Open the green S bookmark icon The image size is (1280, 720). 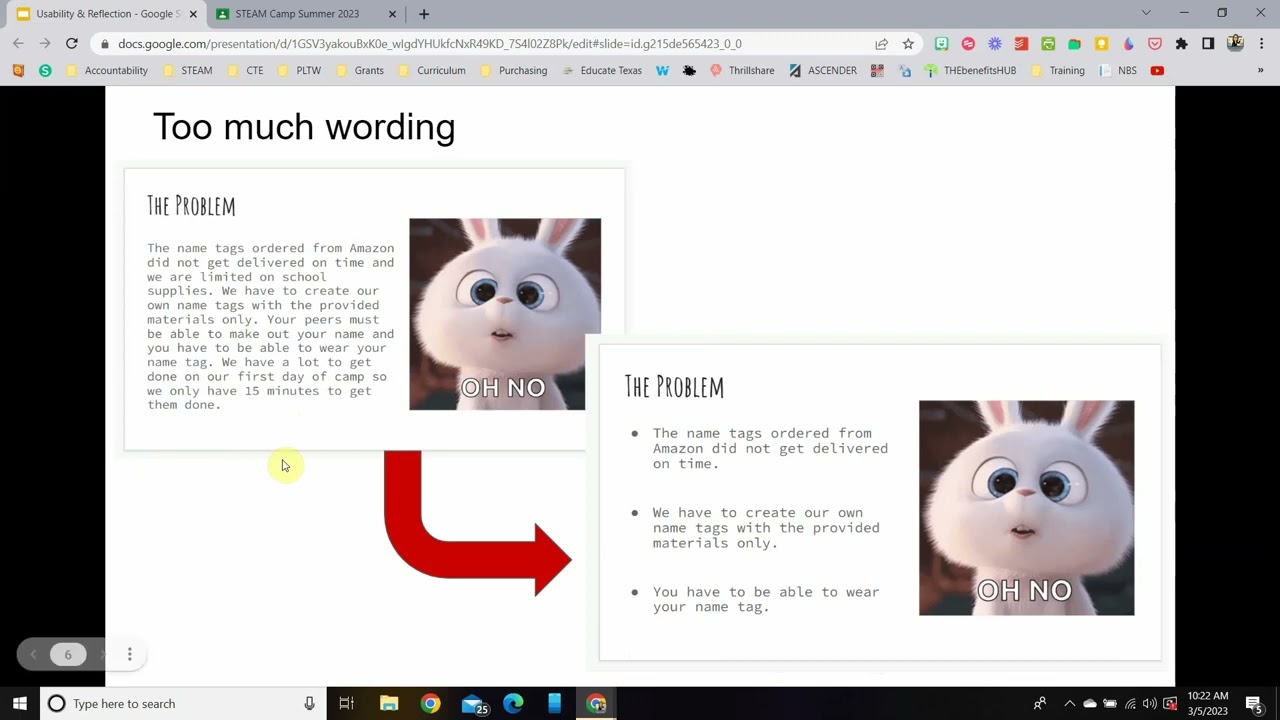tap(45, 71)
